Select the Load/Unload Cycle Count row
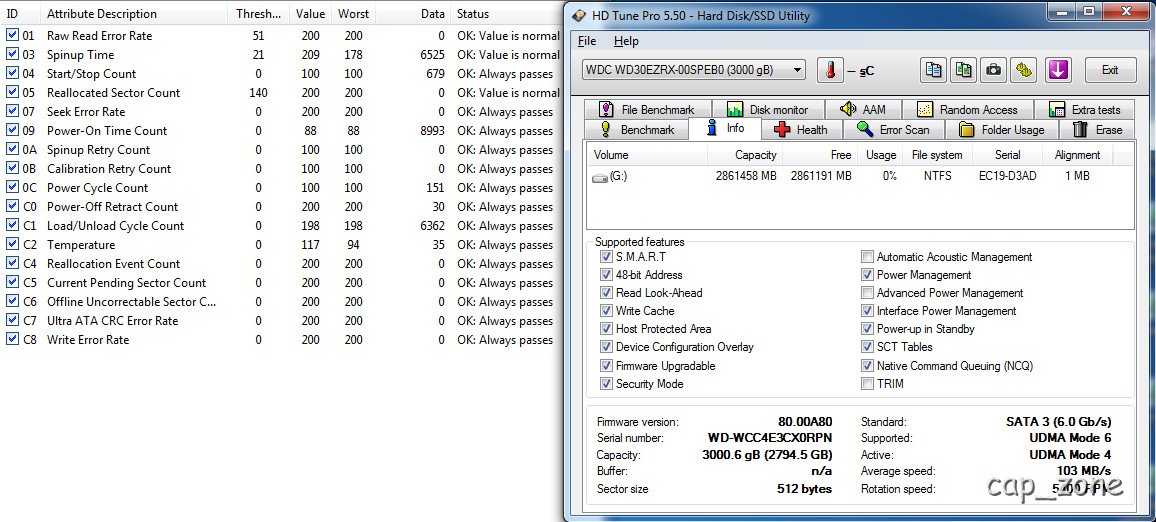1156x522 pixels. (281, 226)
